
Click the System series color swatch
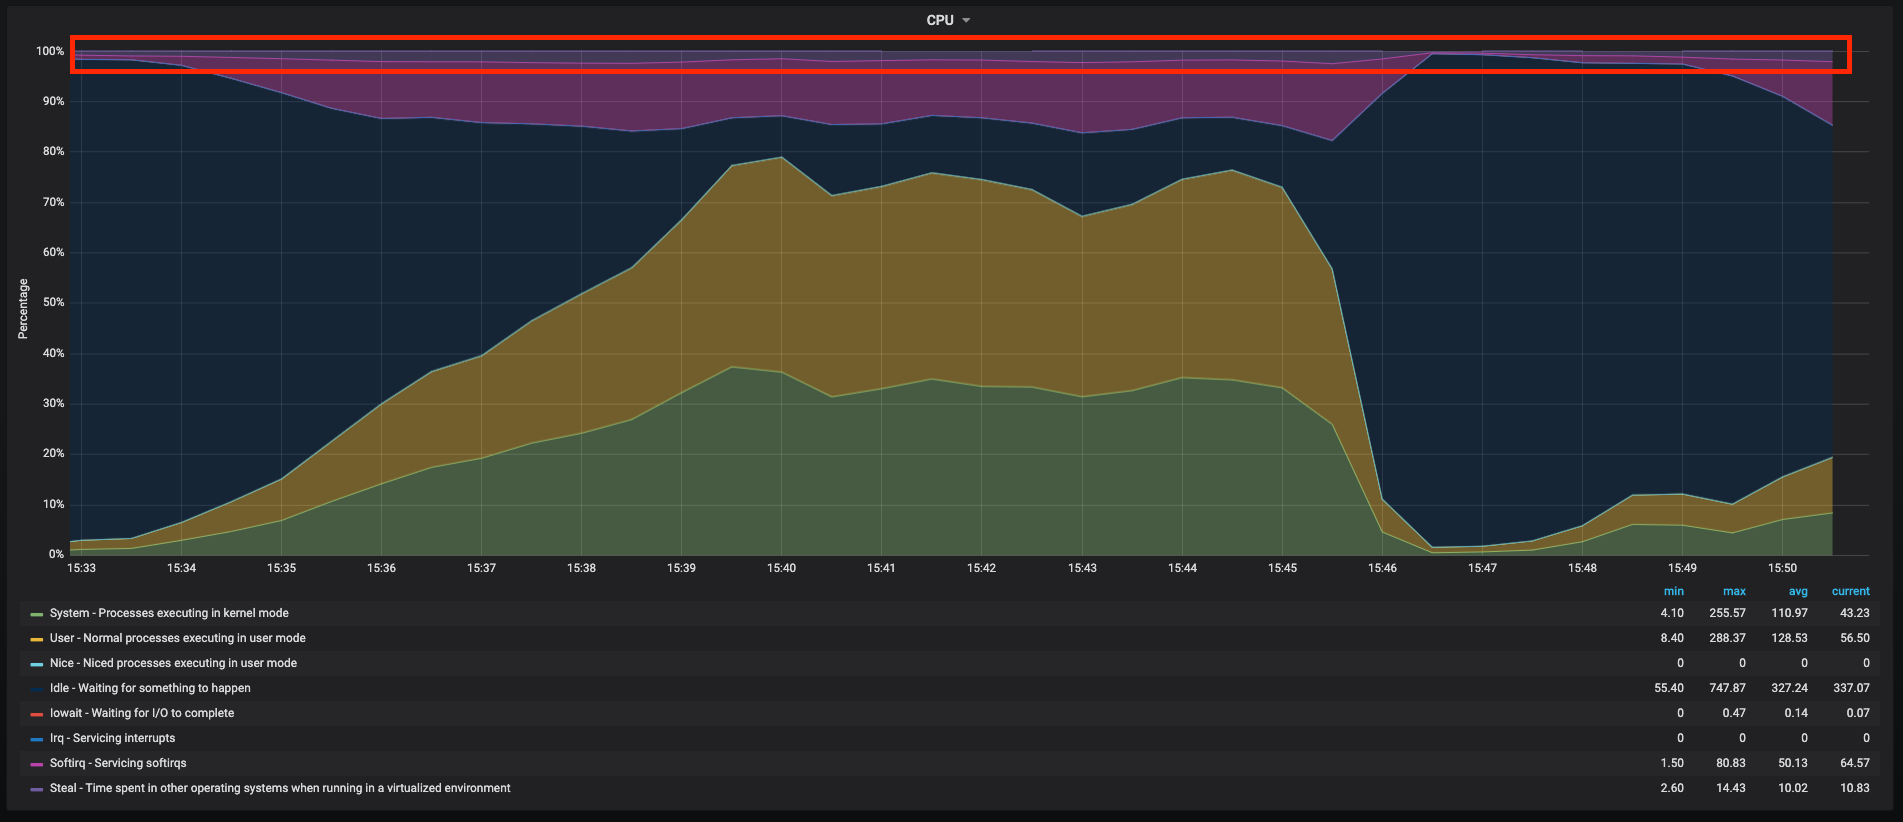point(37,614)
